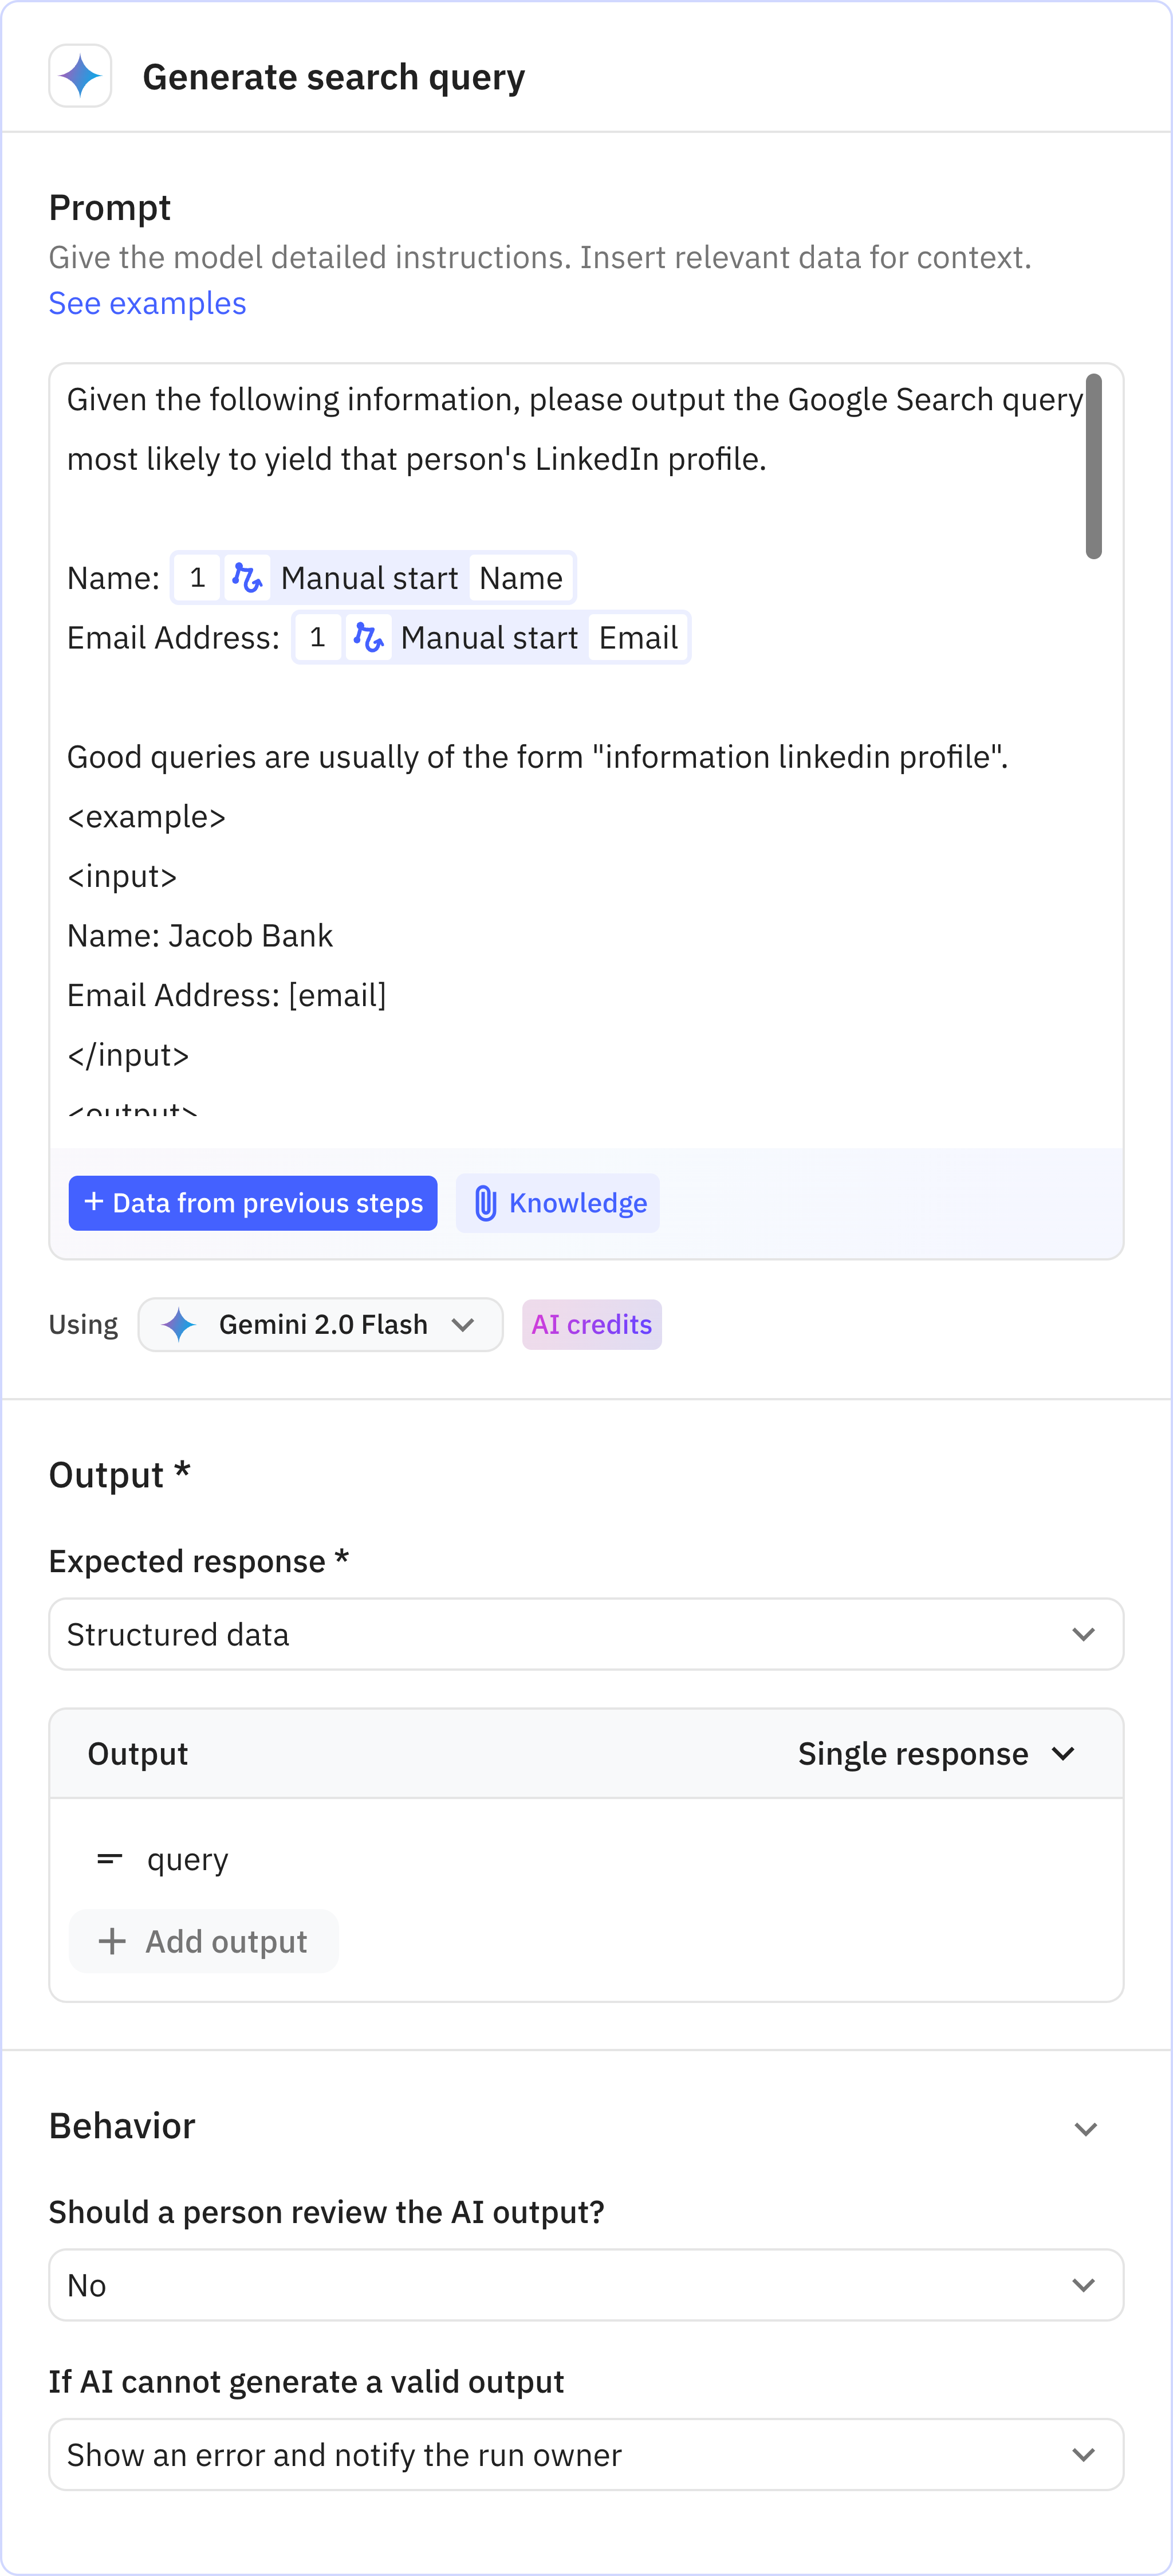Click the branch icon in the Email variable pill
The width and height of the screenshot is (1173, 2576).
point(369,637)
